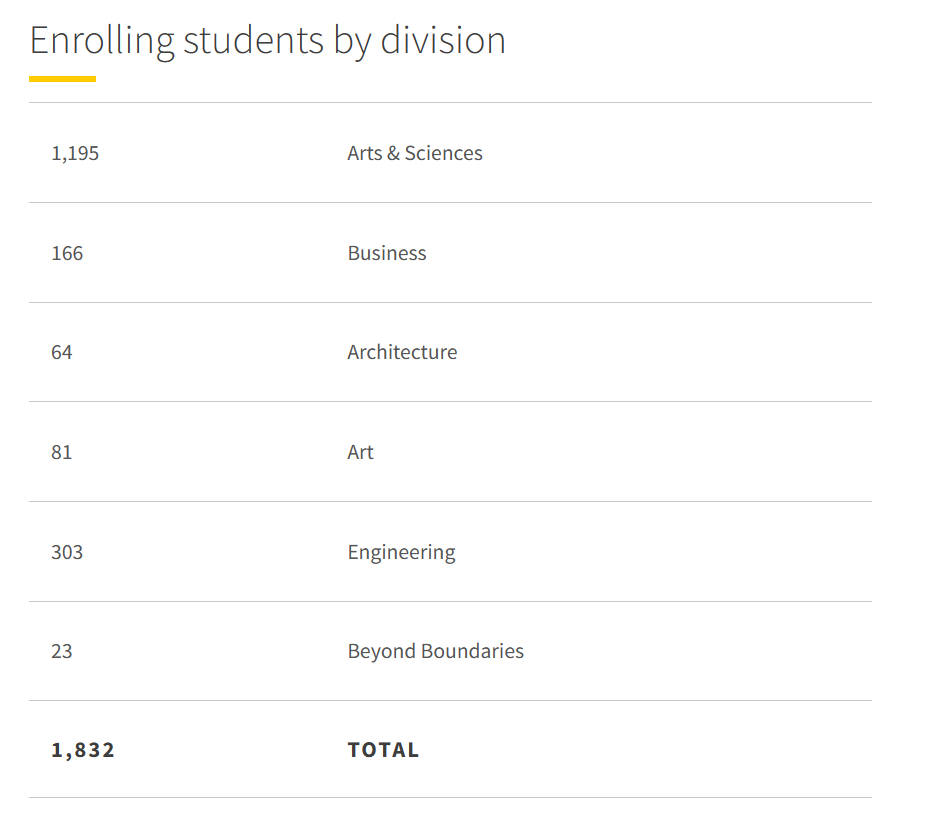The width and height of the screenshot is (932, 816).
Task: Select the number 303 in the table
Action: click(x=67, y=552)
